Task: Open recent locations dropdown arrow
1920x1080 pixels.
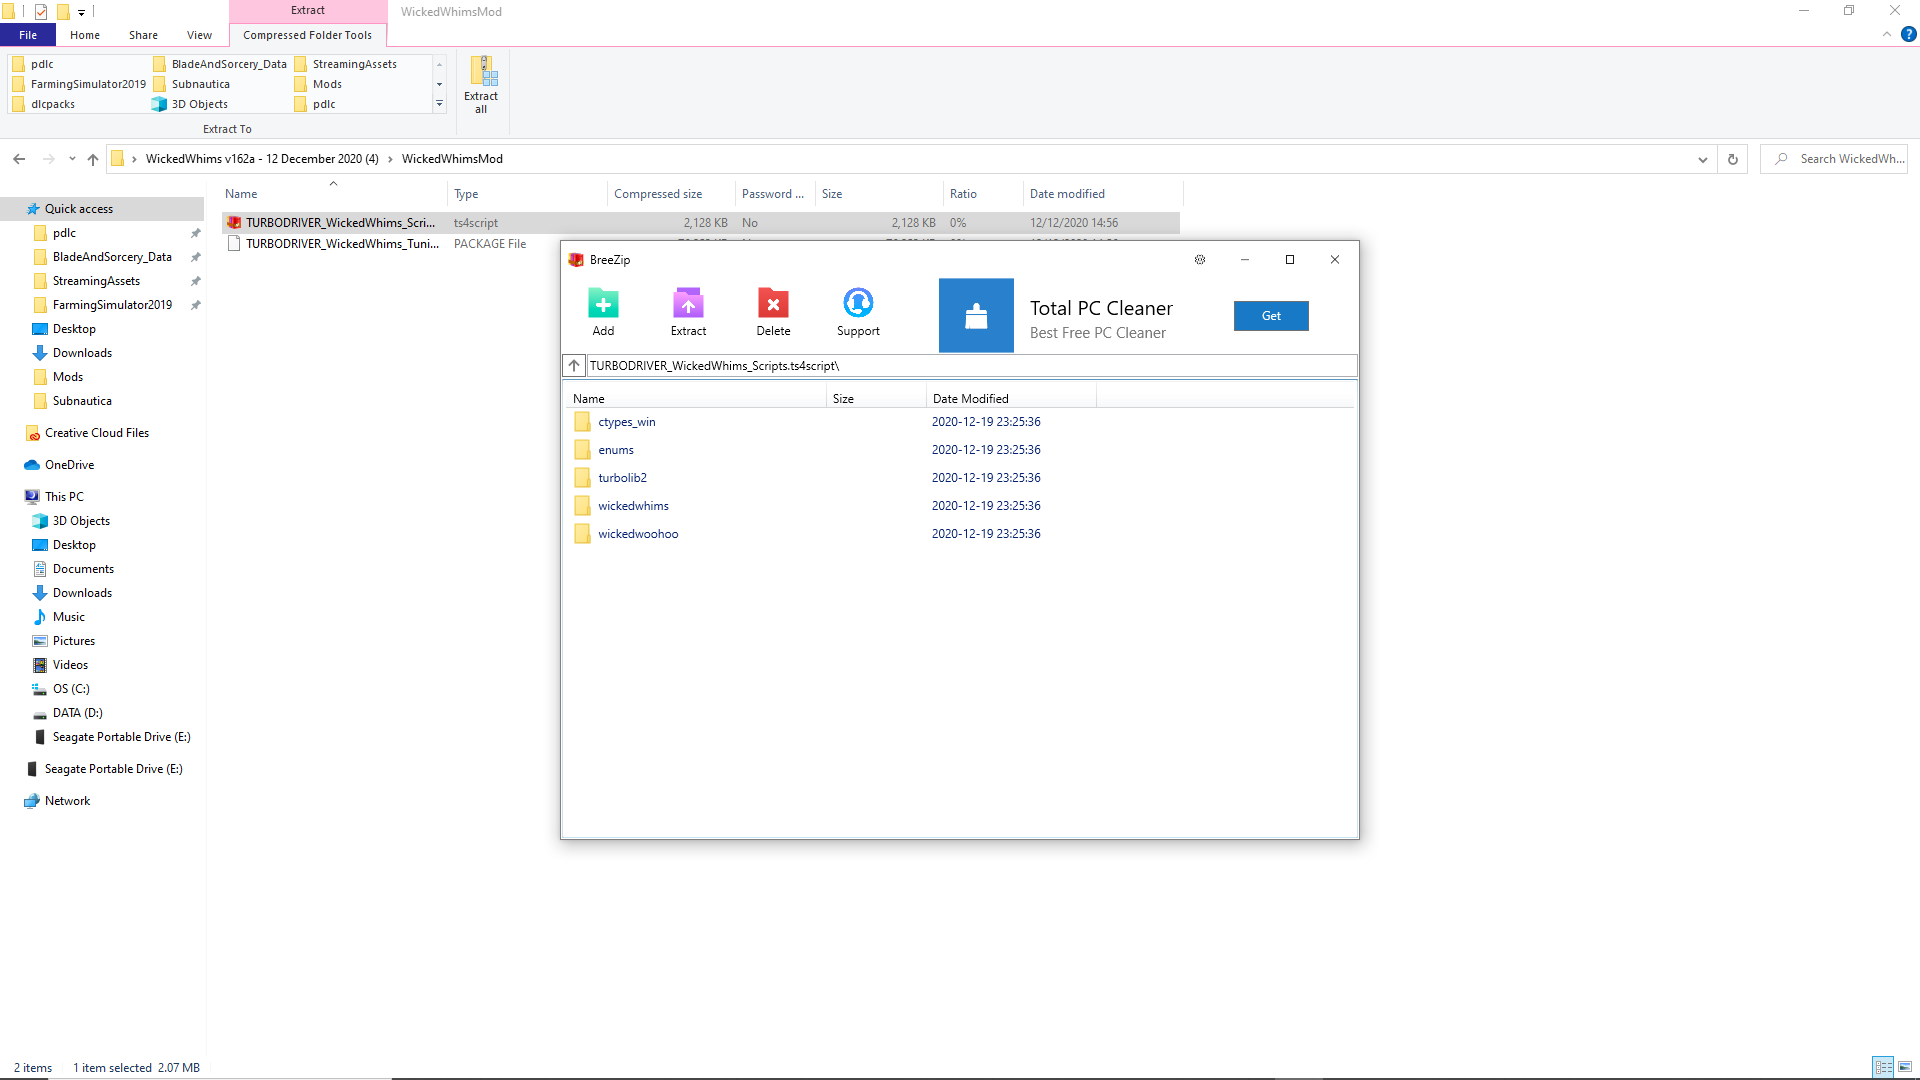Action: click(72, 159)
